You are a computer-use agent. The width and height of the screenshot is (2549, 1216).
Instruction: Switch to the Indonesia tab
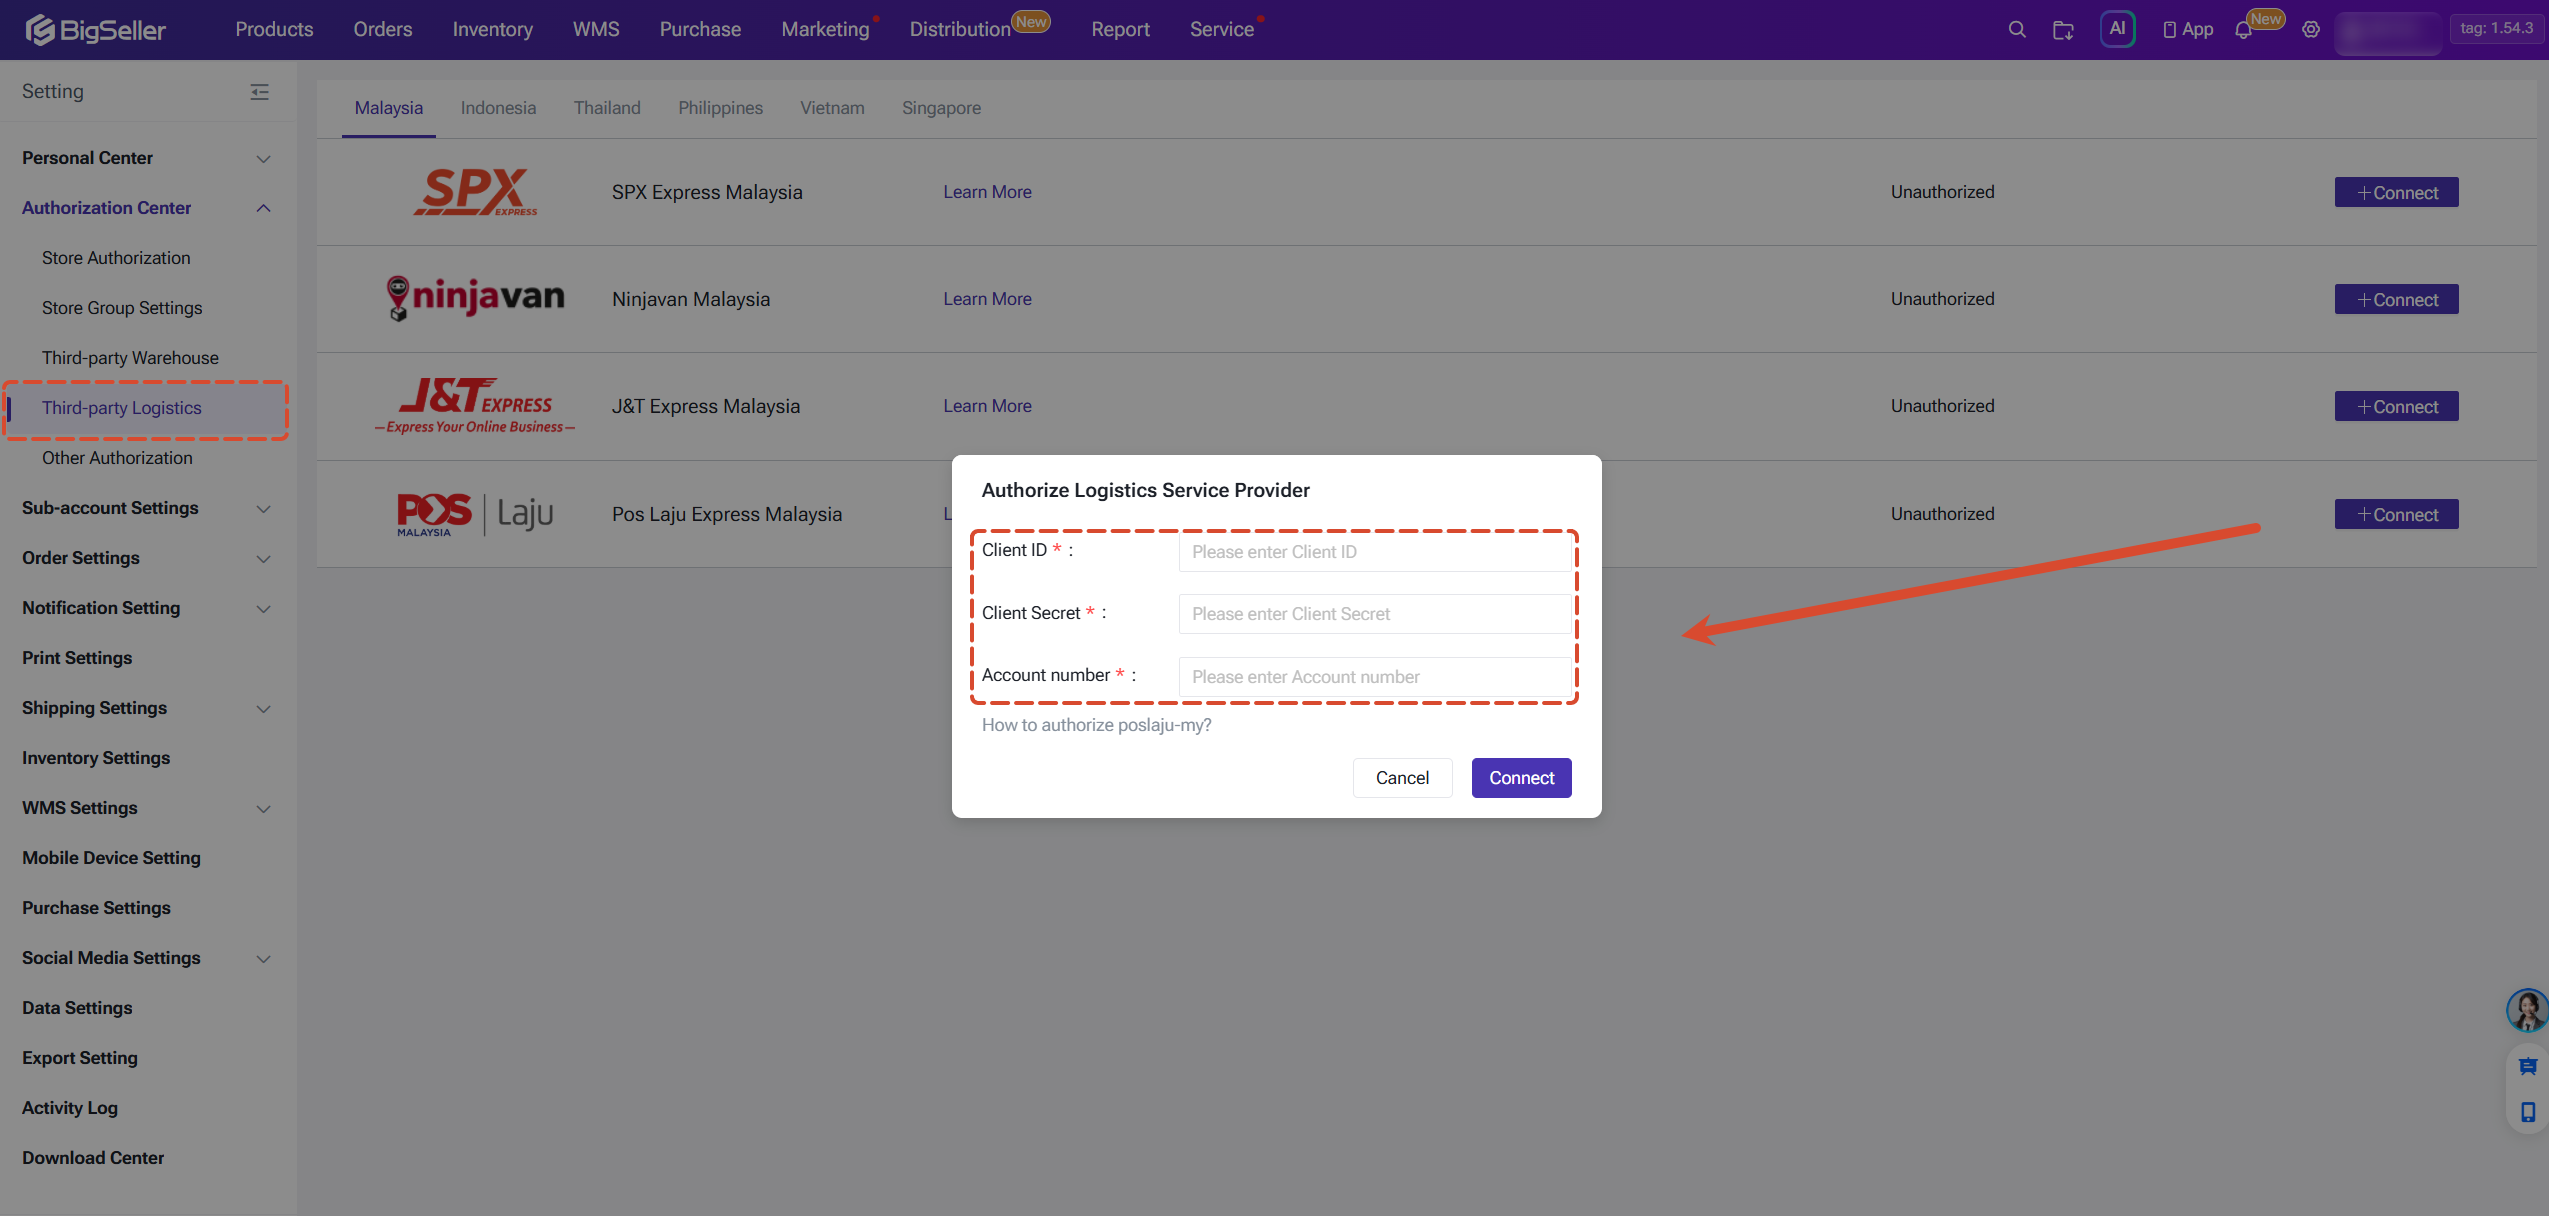coord(498,108)
